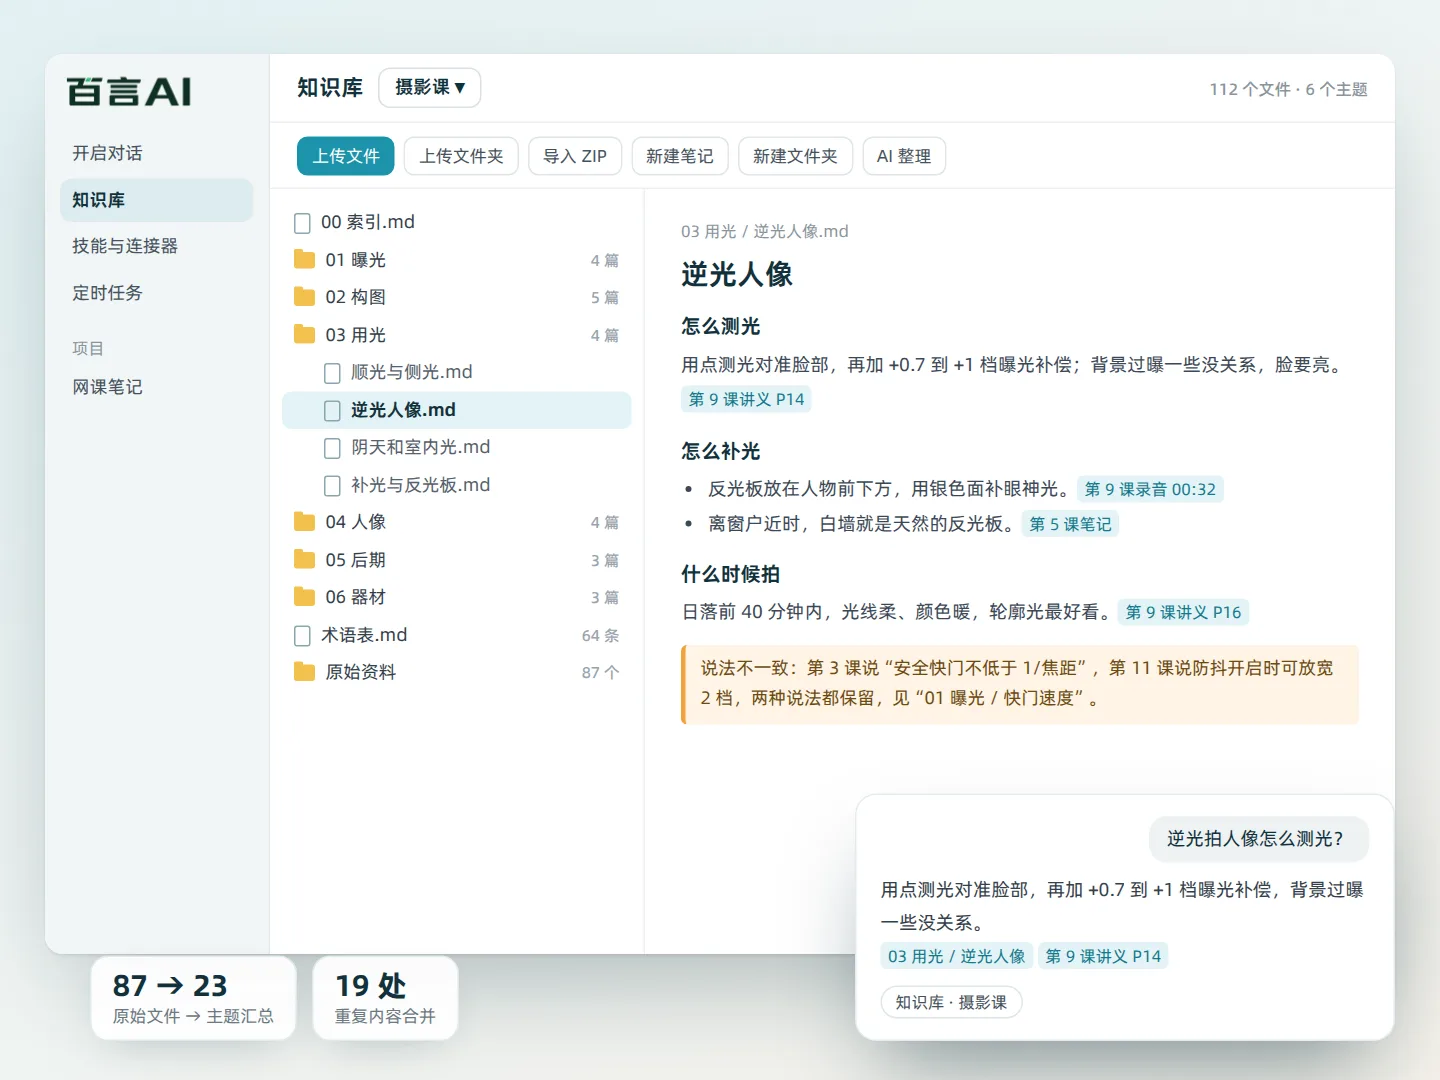Viewport: 1440px width, 1080px height.
Task: Expand the 06 器材 folder
Action: click(x=456, y=597)
